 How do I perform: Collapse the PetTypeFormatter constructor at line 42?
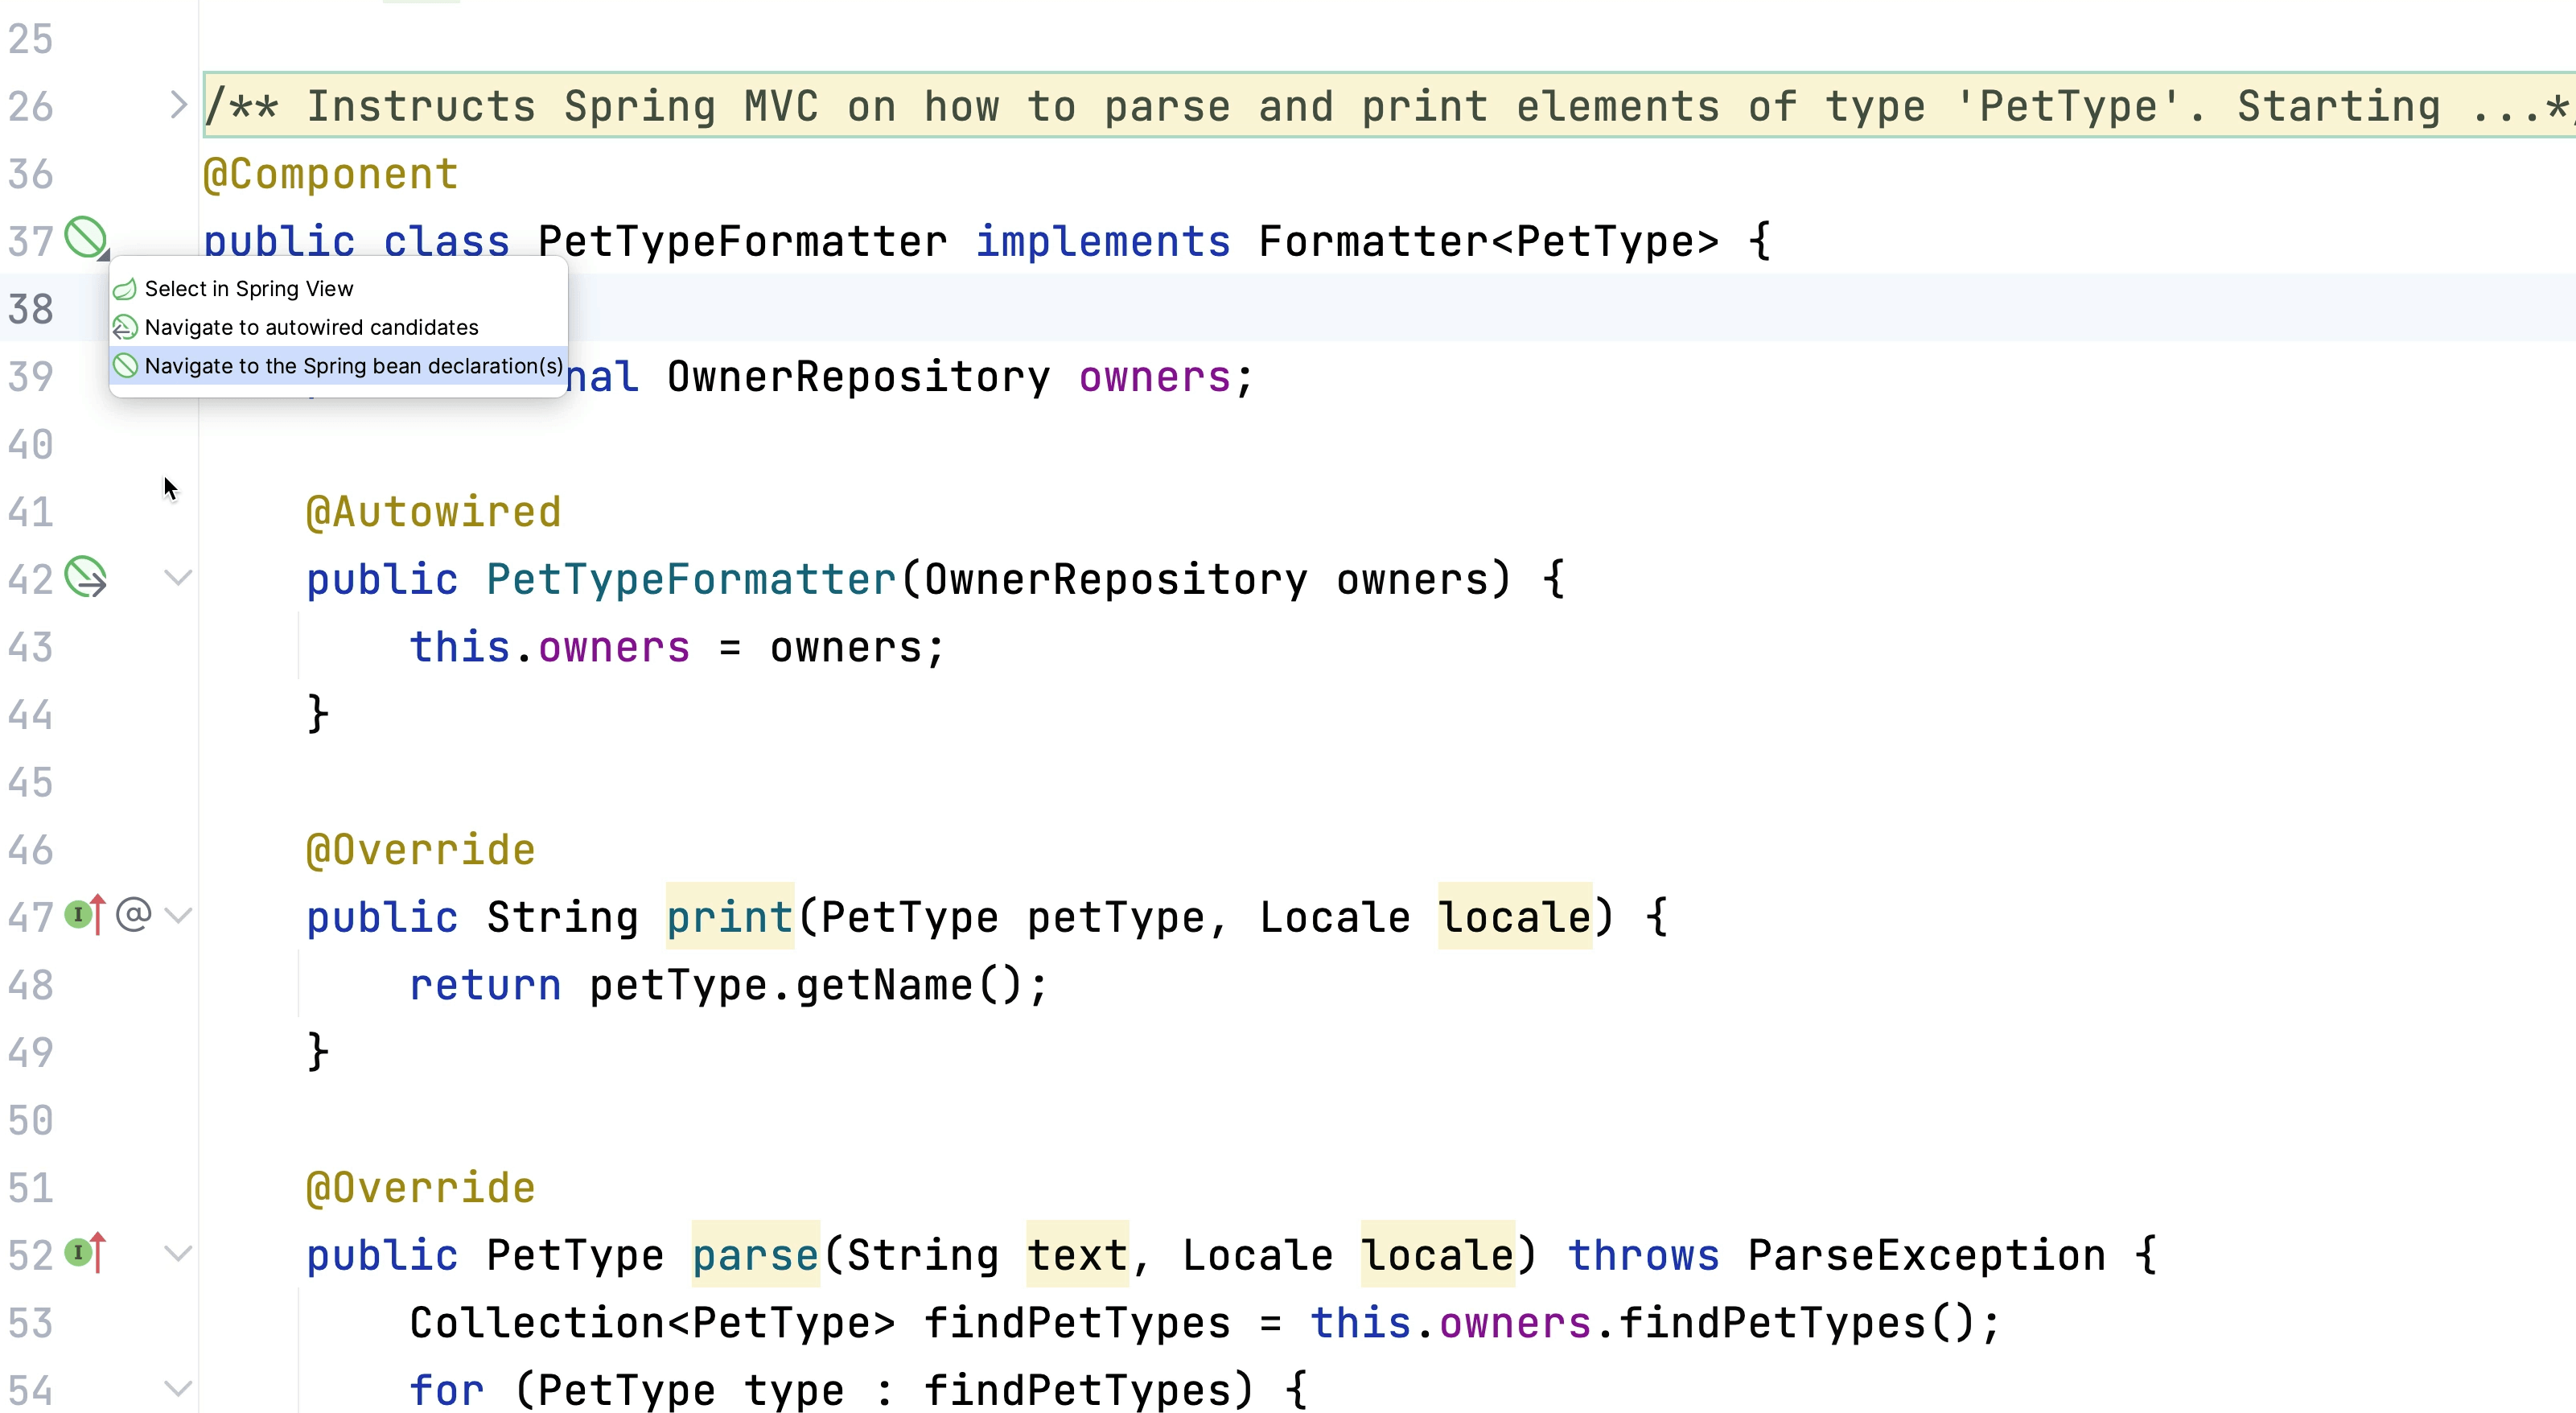click(x=178, y=578)
